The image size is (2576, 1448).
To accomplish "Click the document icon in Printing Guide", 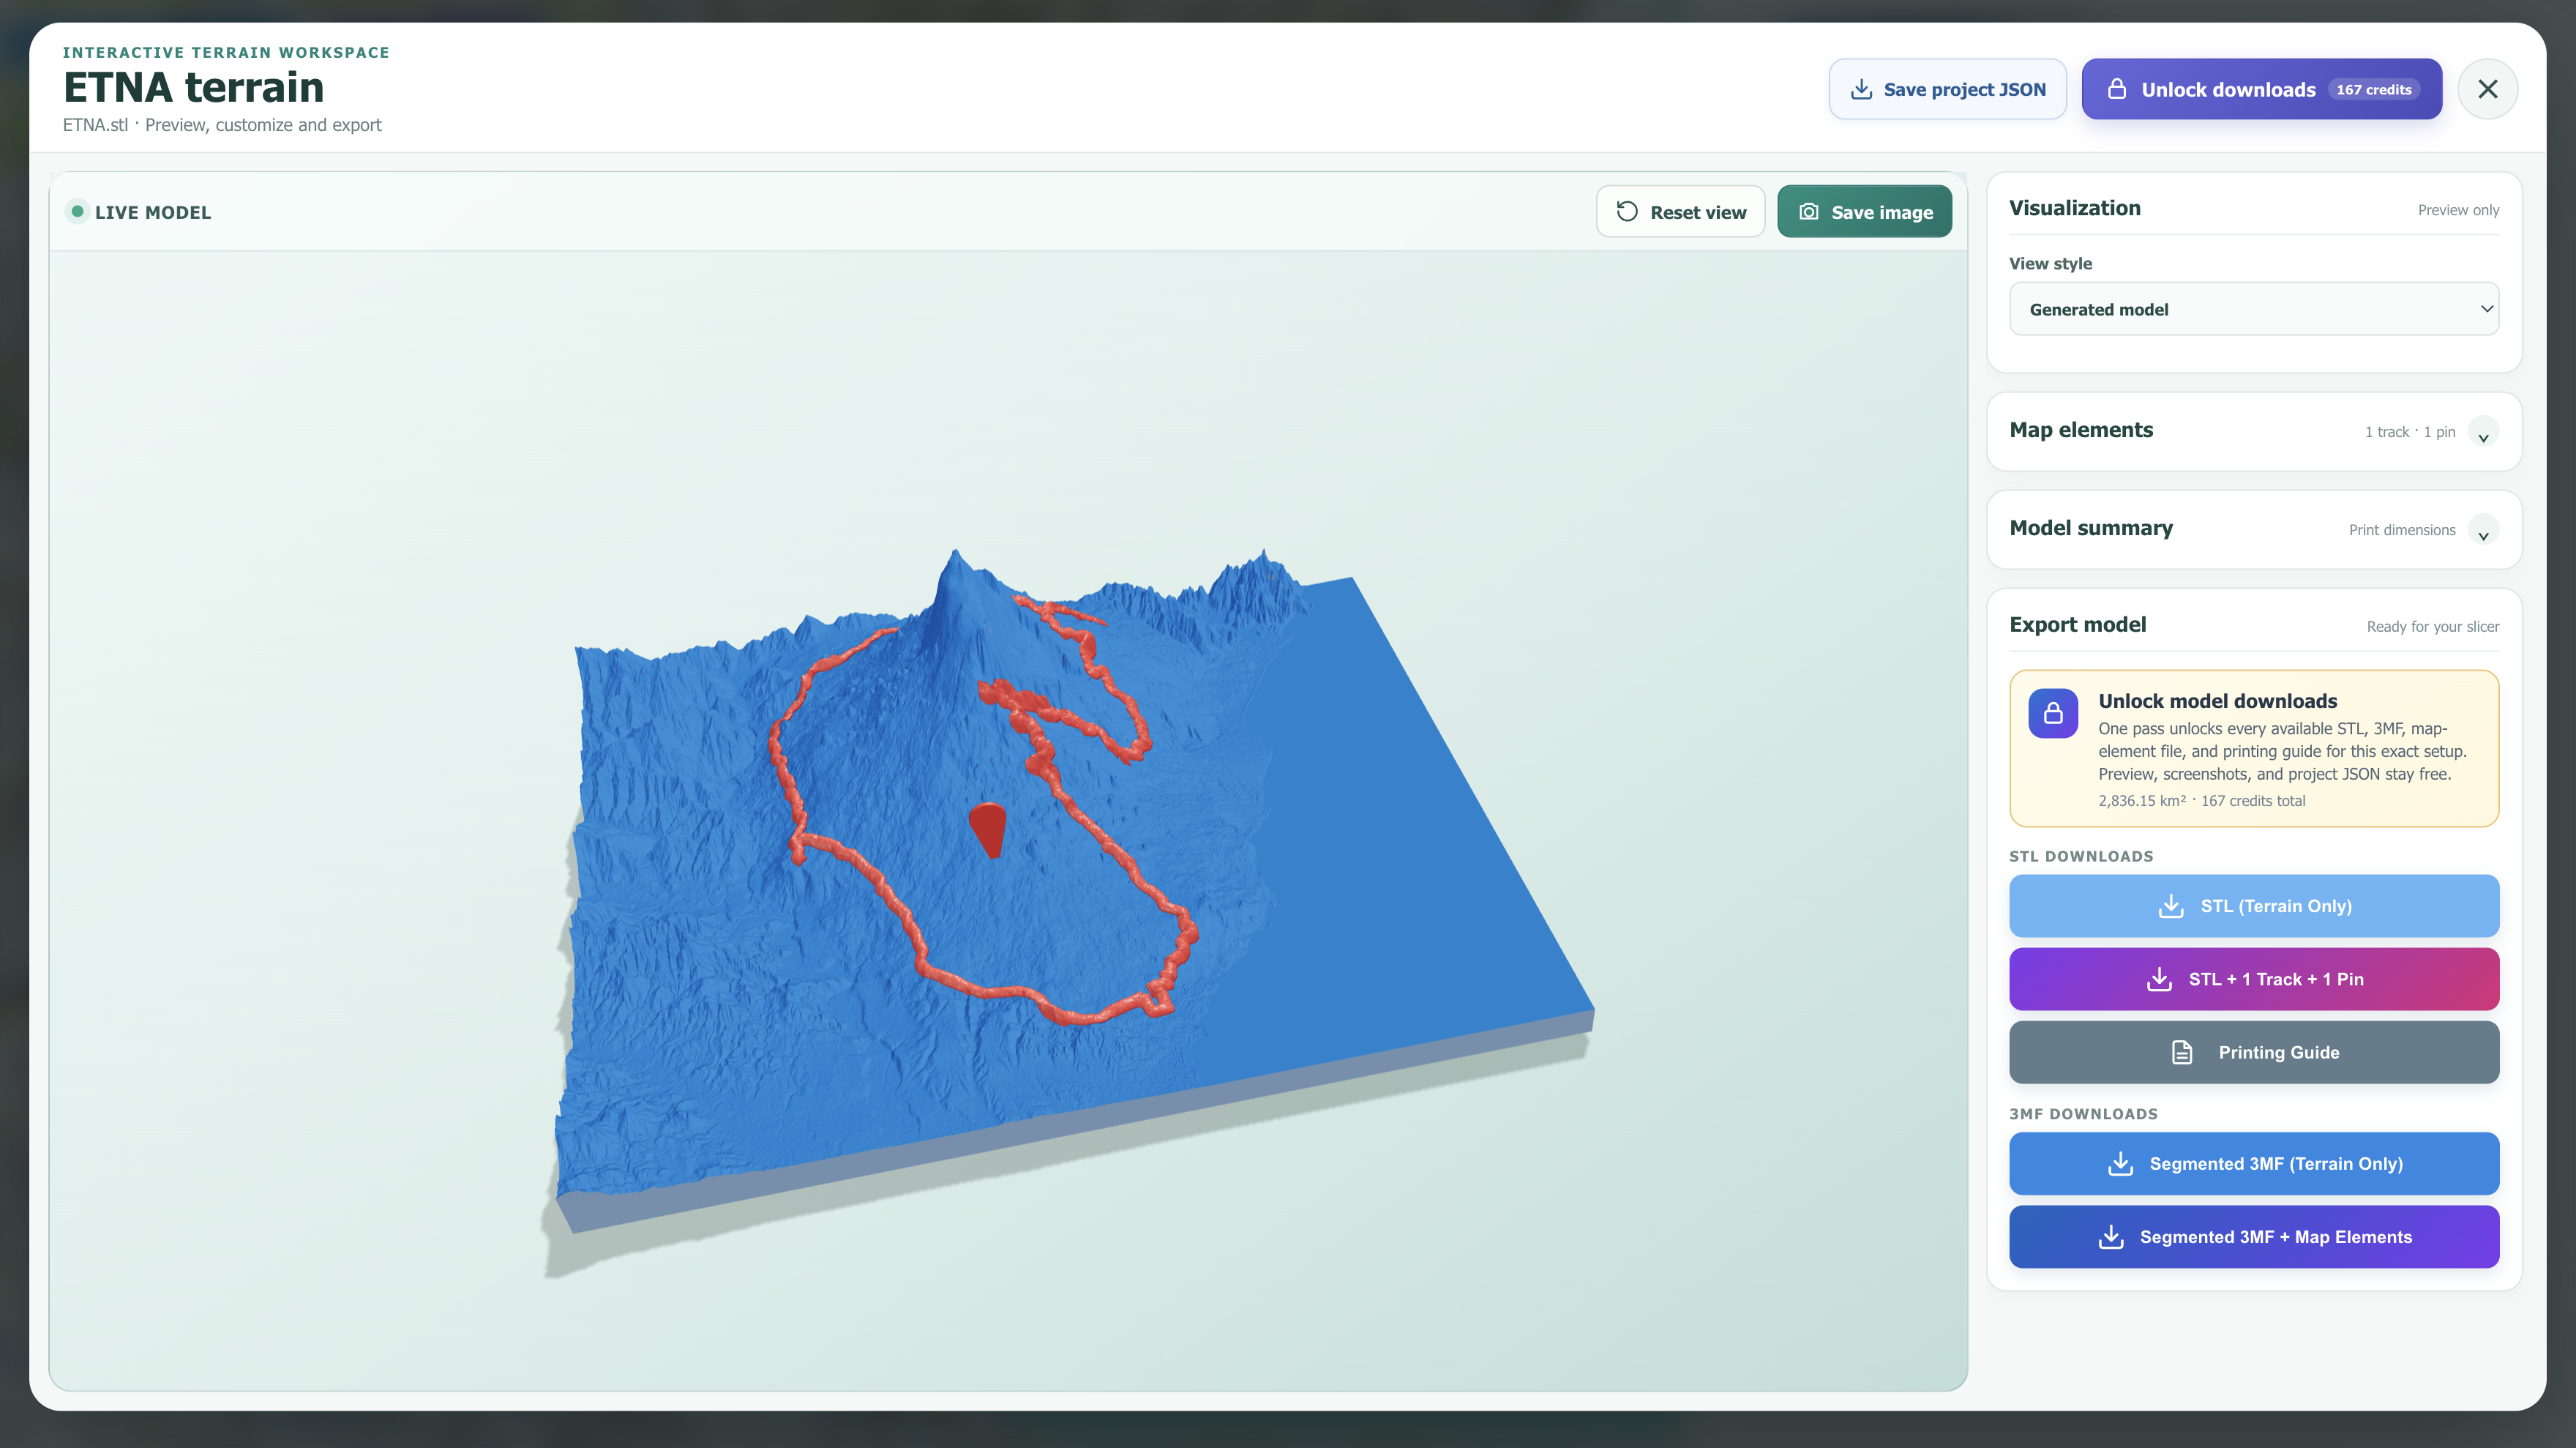I will (x=2182, y=1052).
